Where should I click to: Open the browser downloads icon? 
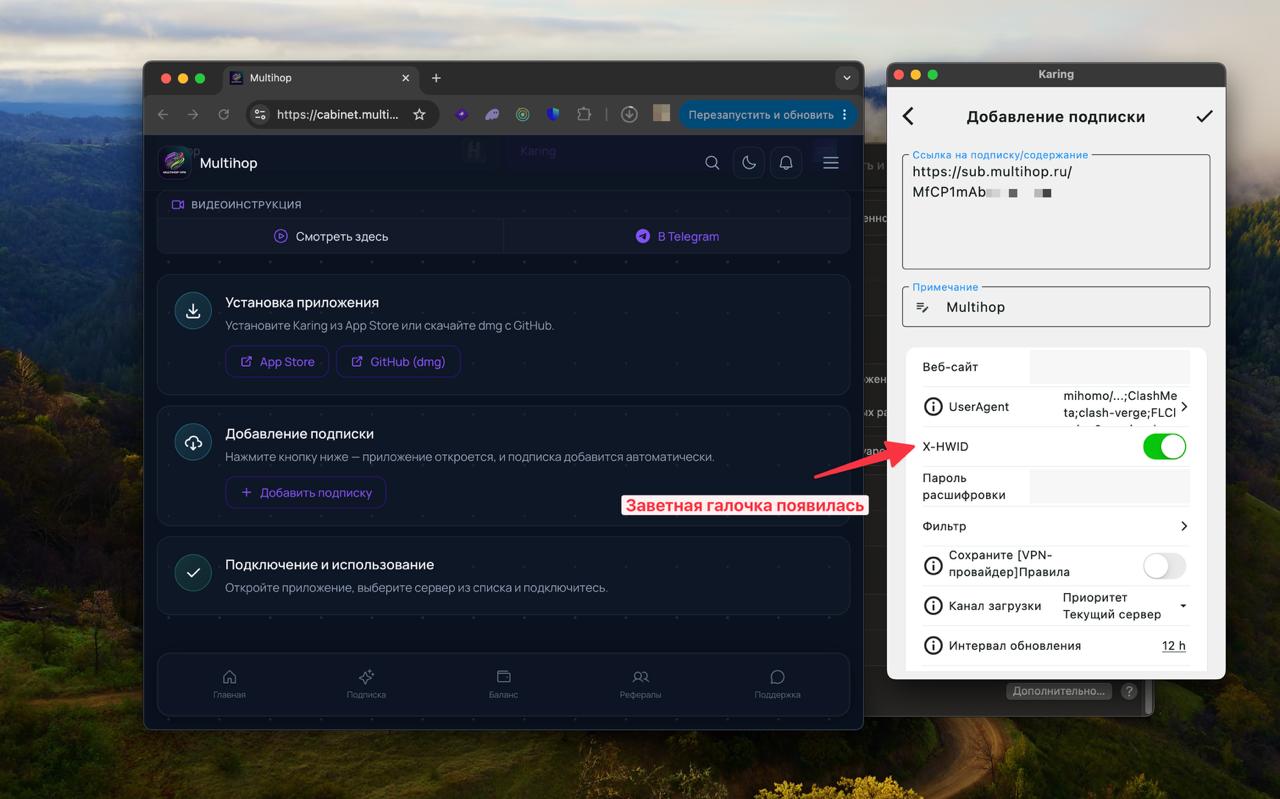629,115
